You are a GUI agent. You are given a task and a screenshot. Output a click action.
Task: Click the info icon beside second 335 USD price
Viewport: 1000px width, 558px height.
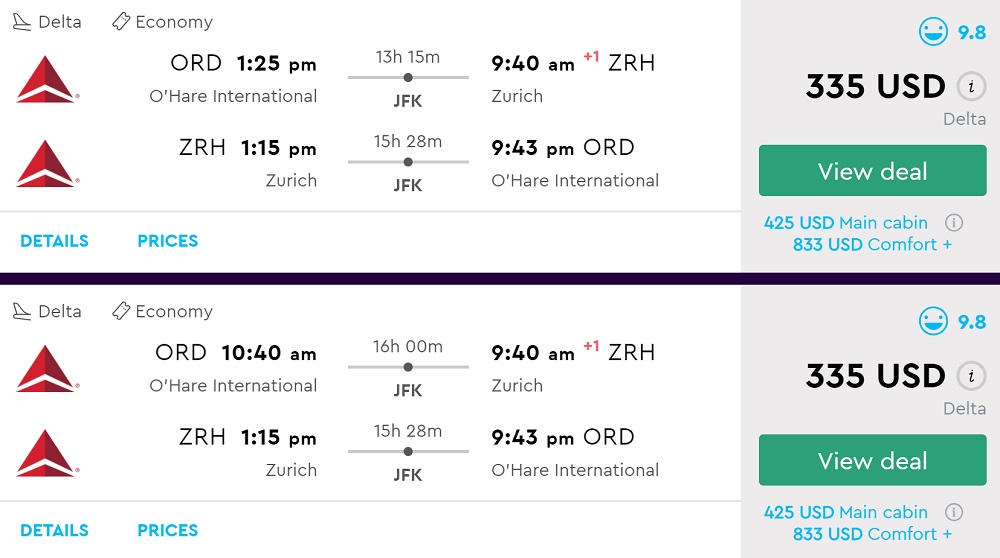tap(970, 376)
